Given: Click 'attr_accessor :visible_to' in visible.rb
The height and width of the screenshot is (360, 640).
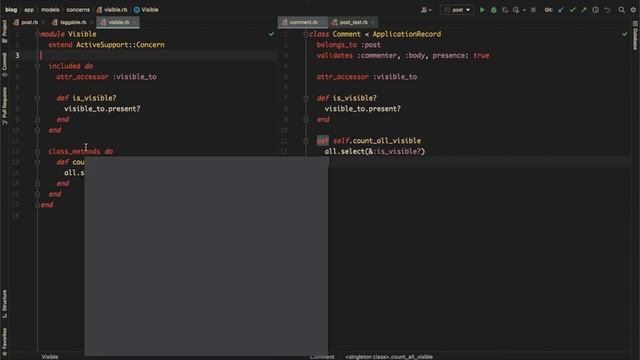Looking at the screenshot, I should pyautogui.click(x=107, y=77).
